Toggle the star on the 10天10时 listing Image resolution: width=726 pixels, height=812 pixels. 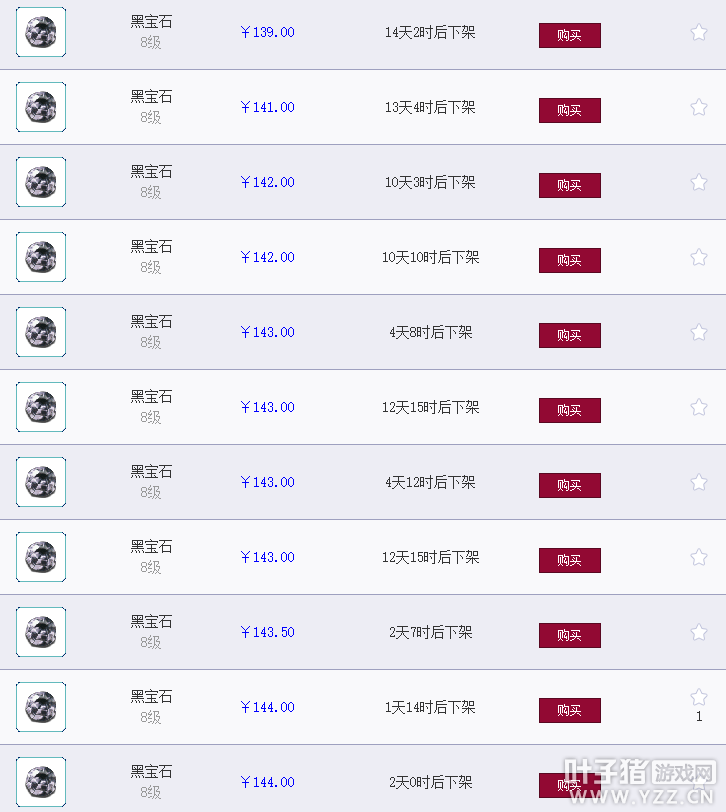pos(699,257)
